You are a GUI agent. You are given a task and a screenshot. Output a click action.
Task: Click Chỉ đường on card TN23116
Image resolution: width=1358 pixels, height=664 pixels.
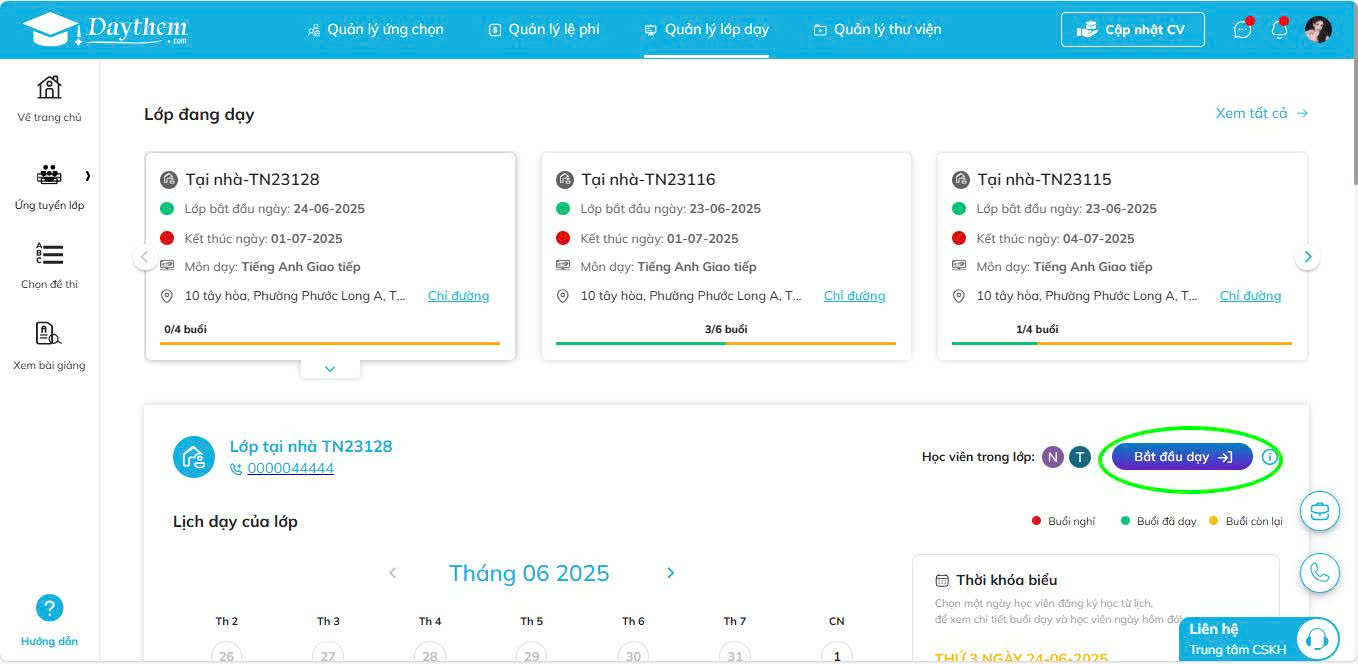click(854, 296)
